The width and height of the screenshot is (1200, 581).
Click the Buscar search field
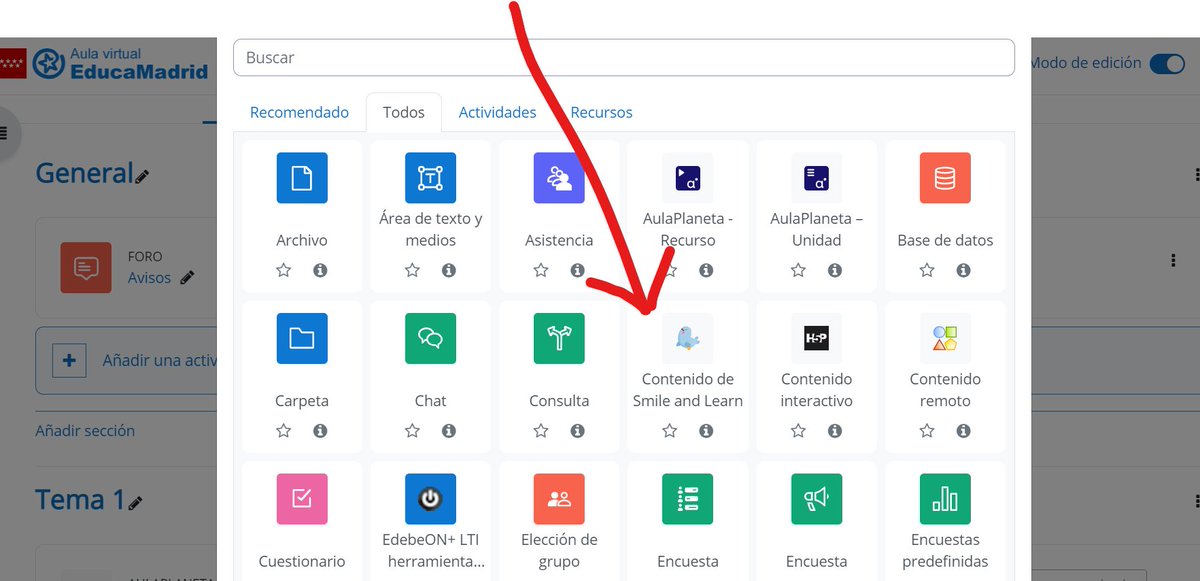[624, 58]
